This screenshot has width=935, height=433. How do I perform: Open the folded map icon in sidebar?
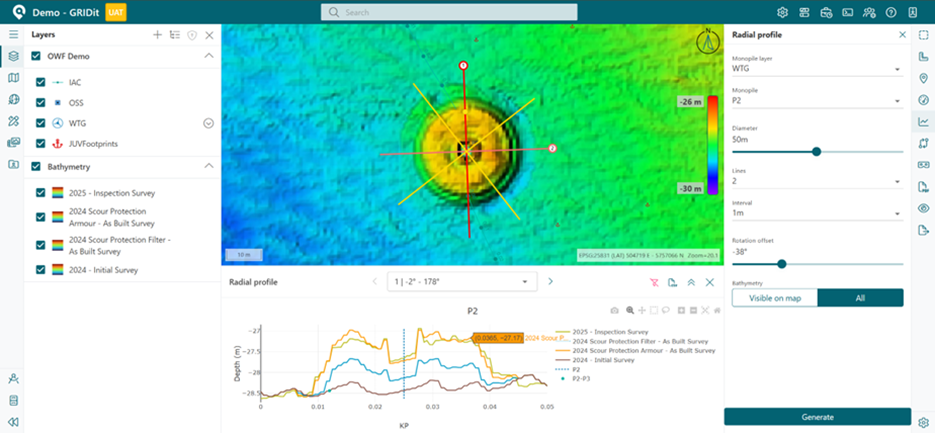(x=13, y=78)
